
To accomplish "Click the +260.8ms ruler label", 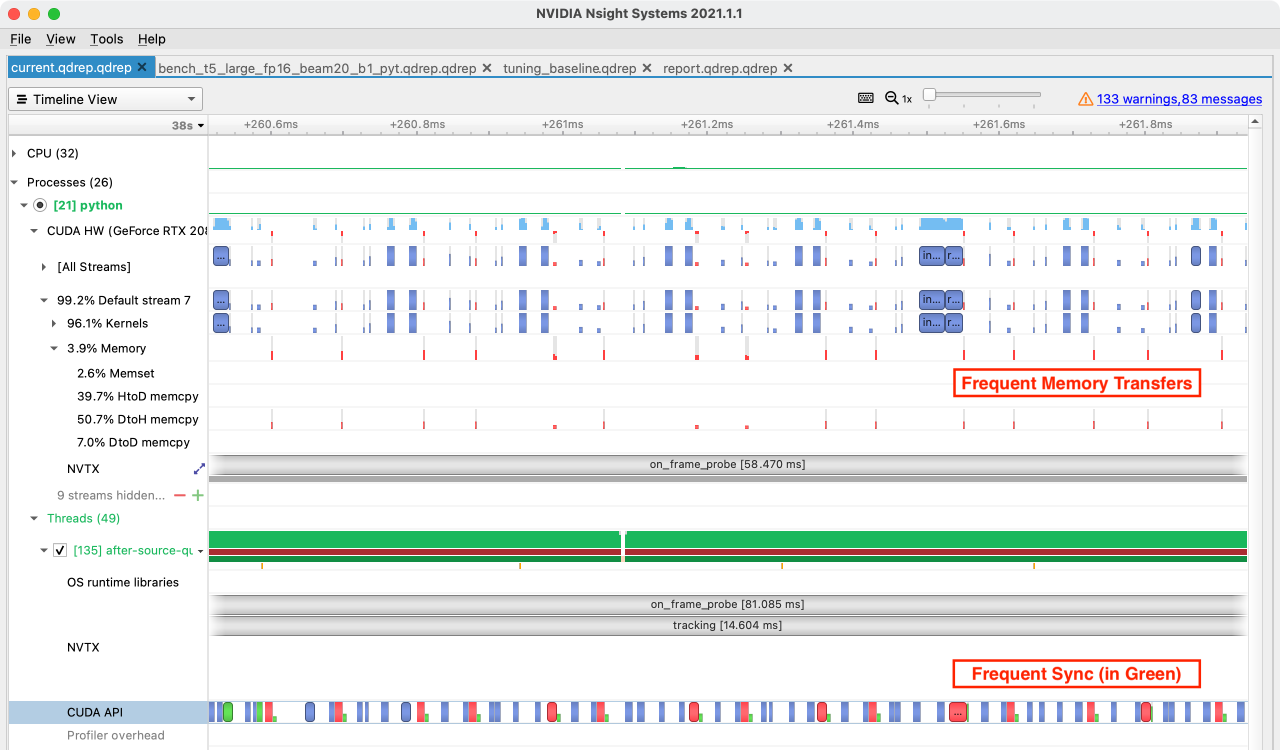I will 417,125.
